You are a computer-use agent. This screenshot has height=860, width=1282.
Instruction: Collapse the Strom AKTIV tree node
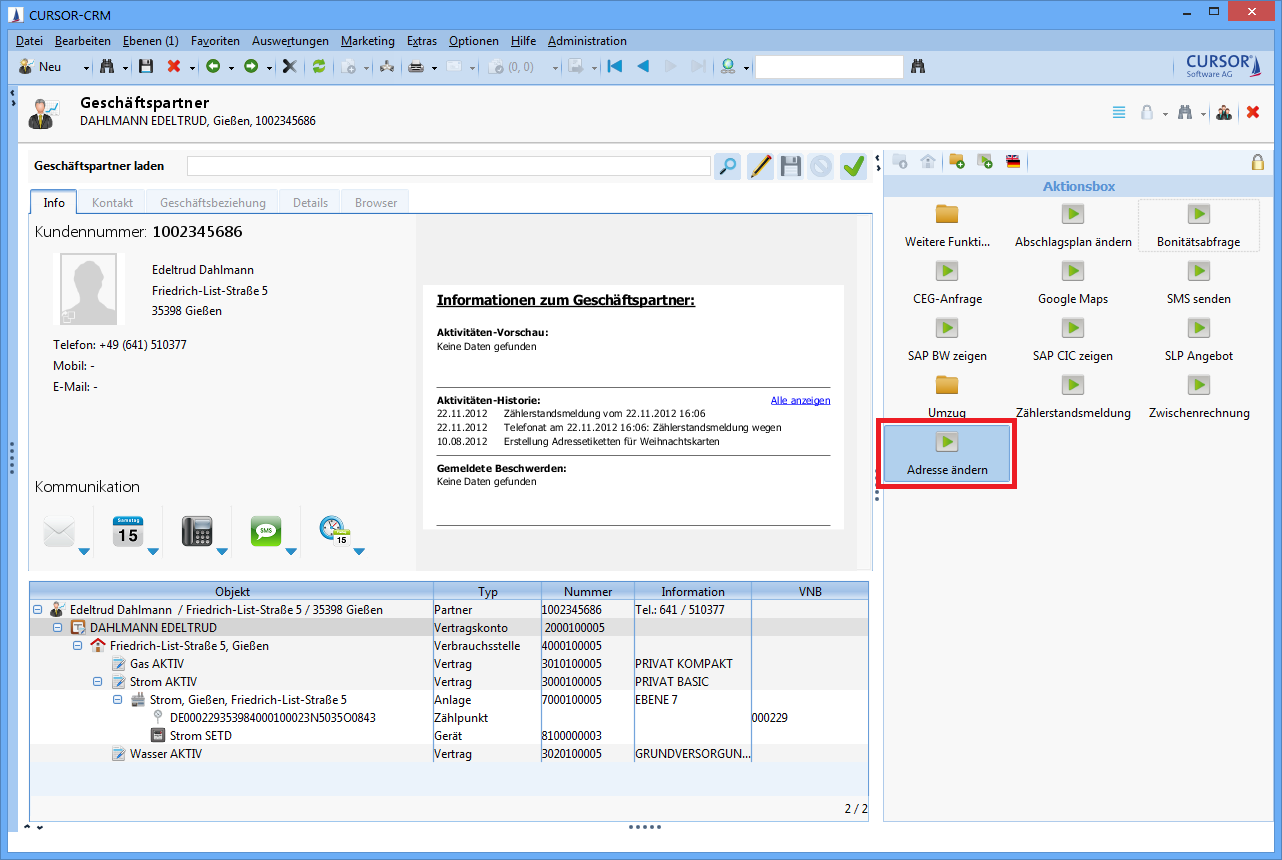pos(98,682)
